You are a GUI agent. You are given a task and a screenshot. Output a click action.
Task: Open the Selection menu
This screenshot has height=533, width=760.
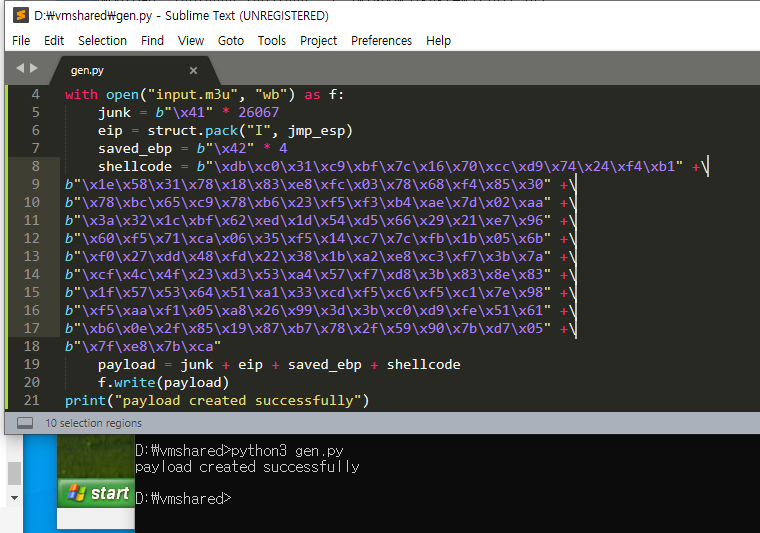tap(102, 41)
